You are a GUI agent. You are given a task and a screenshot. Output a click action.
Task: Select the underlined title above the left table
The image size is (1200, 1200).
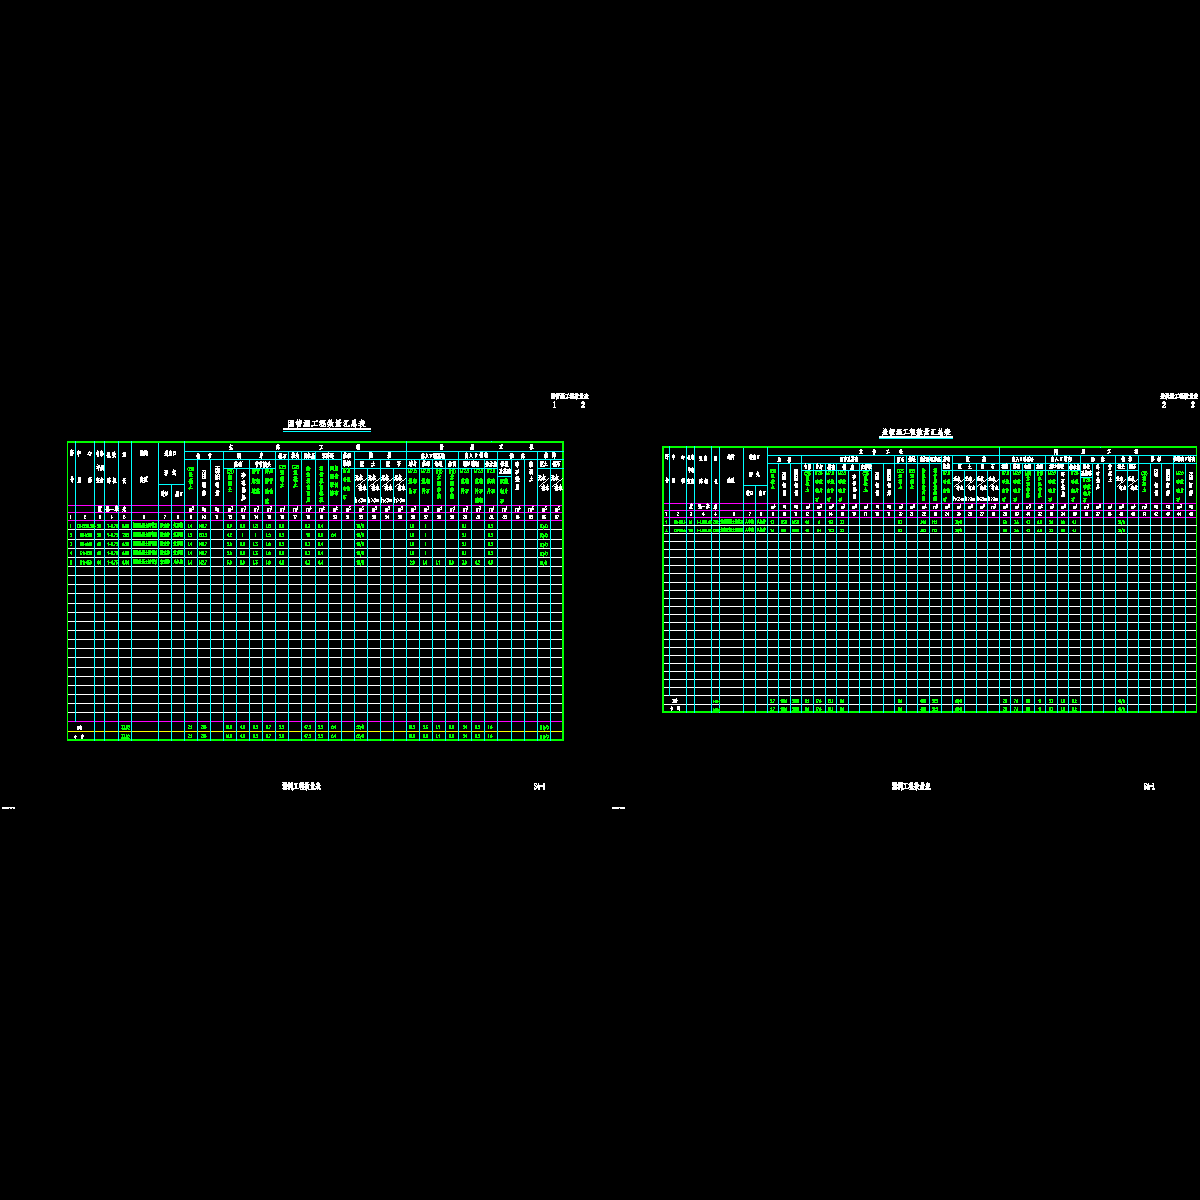point(328,425)
